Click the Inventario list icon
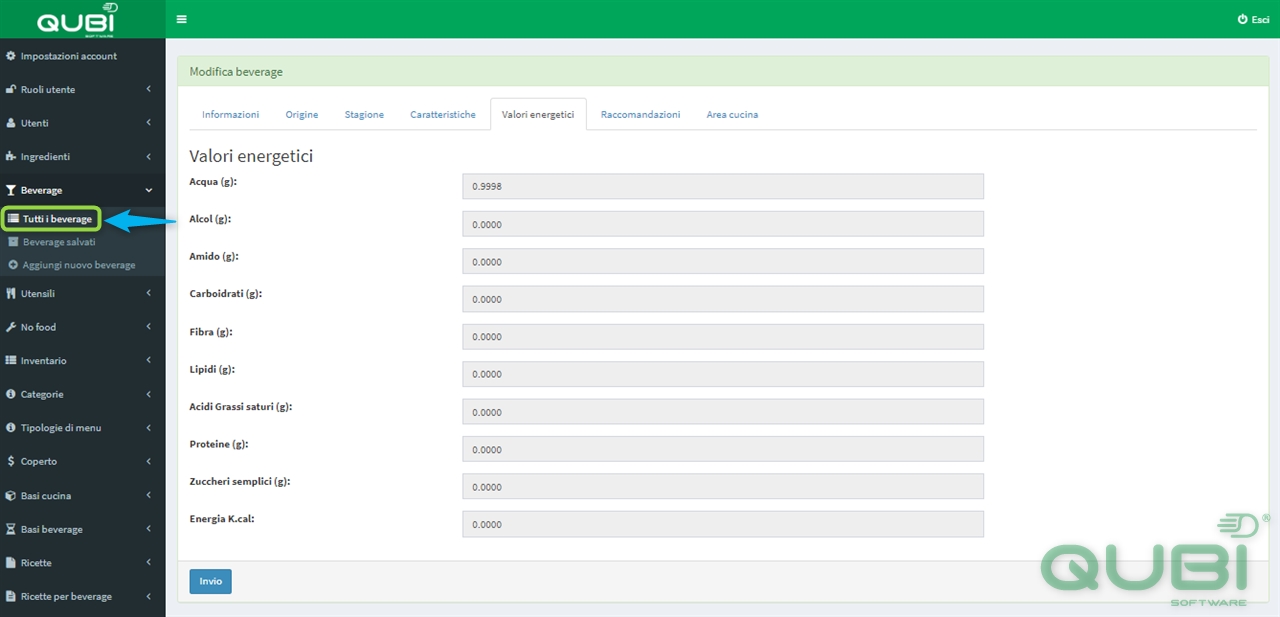1280x617 pixels. [11, 361]
